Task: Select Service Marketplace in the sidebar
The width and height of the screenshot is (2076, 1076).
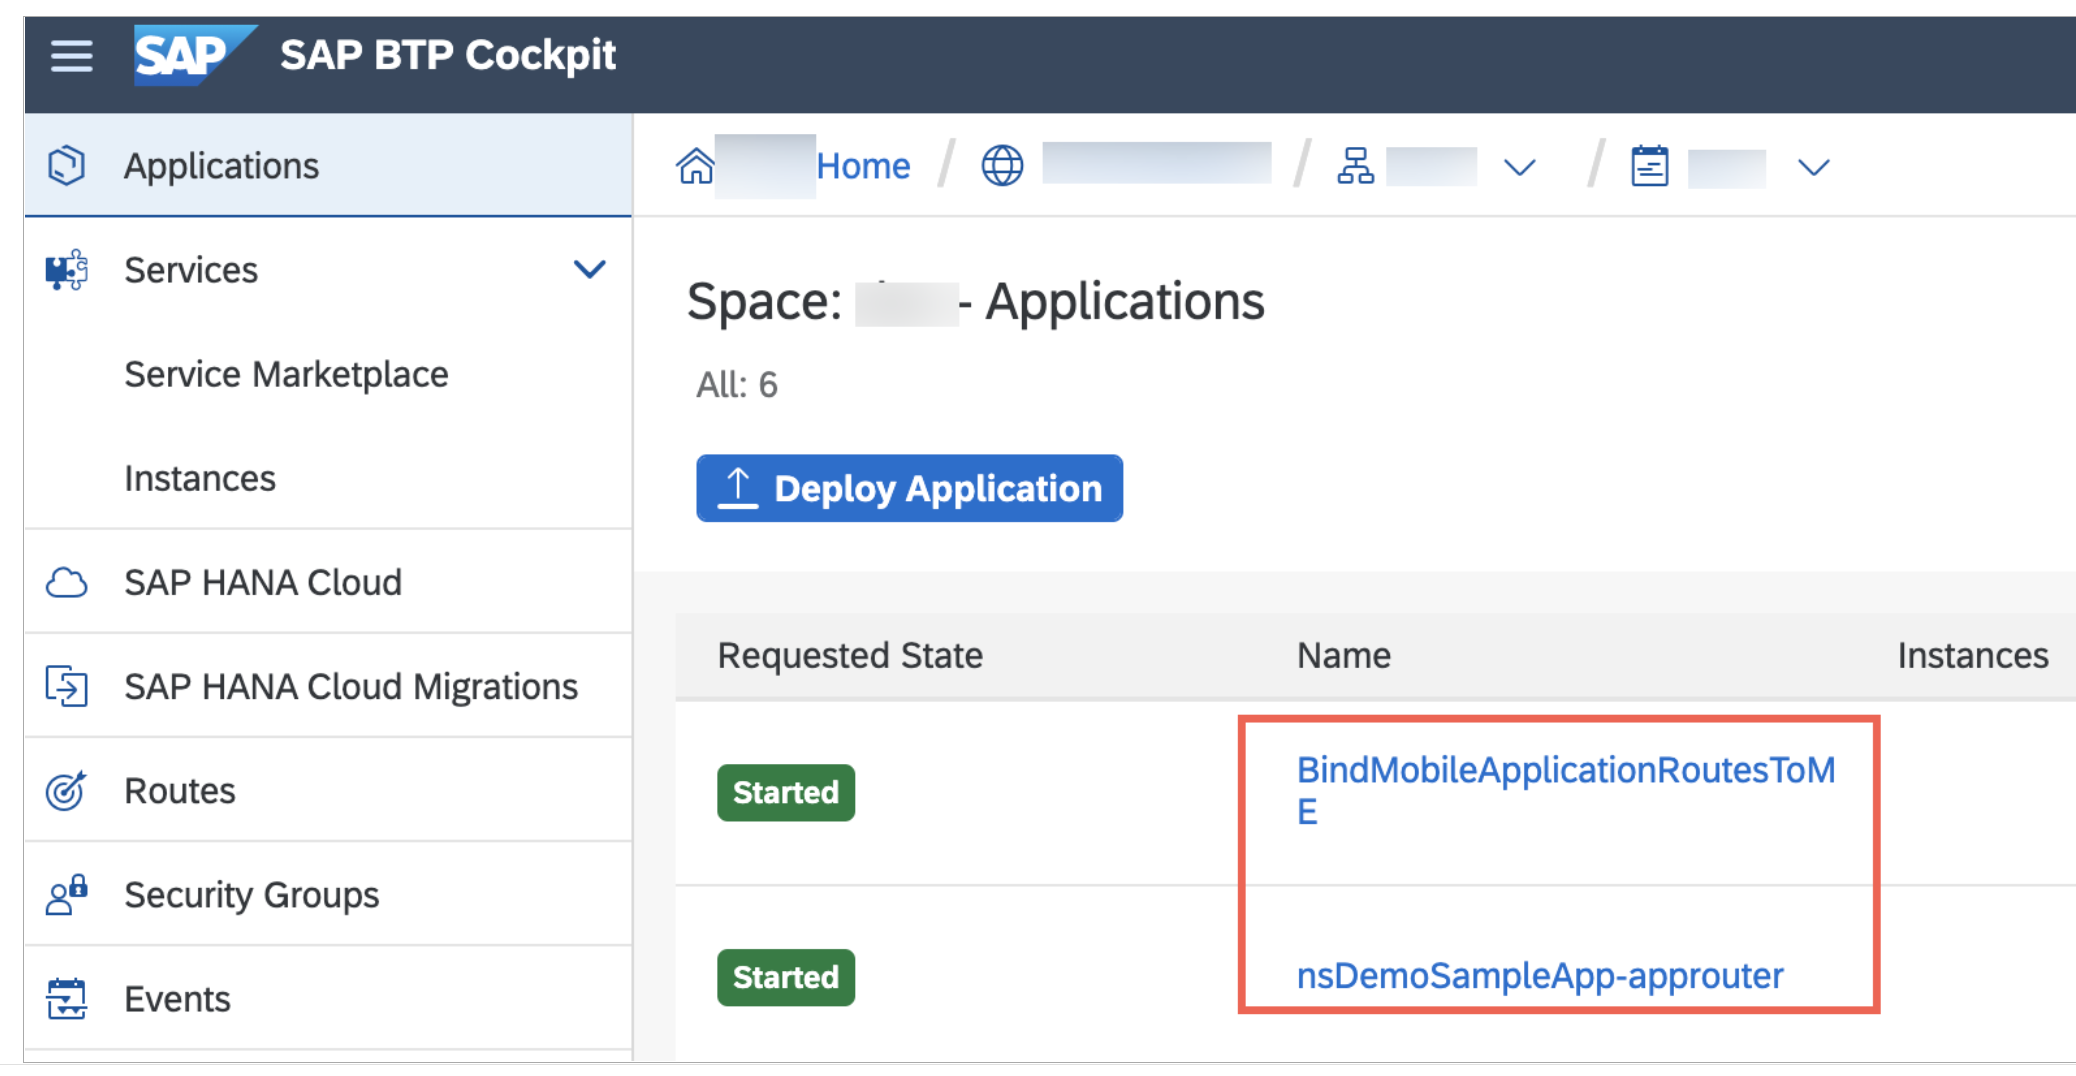Action: point(286,374)
